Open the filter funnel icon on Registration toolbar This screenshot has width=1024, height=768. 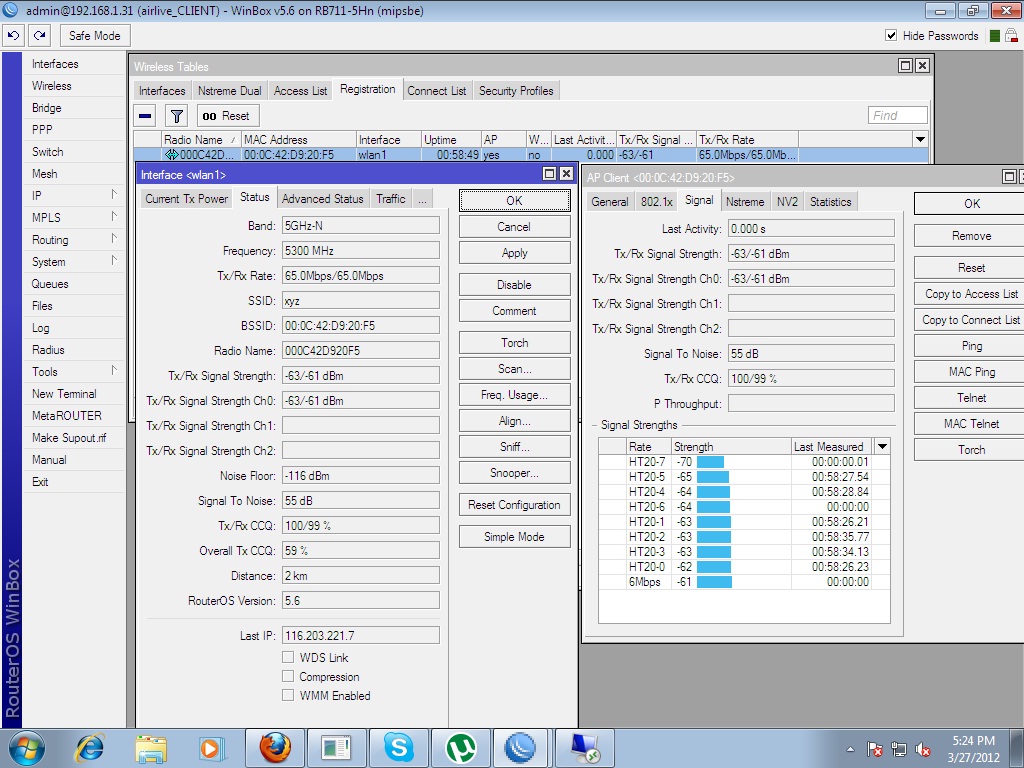(x=174, y=114)
